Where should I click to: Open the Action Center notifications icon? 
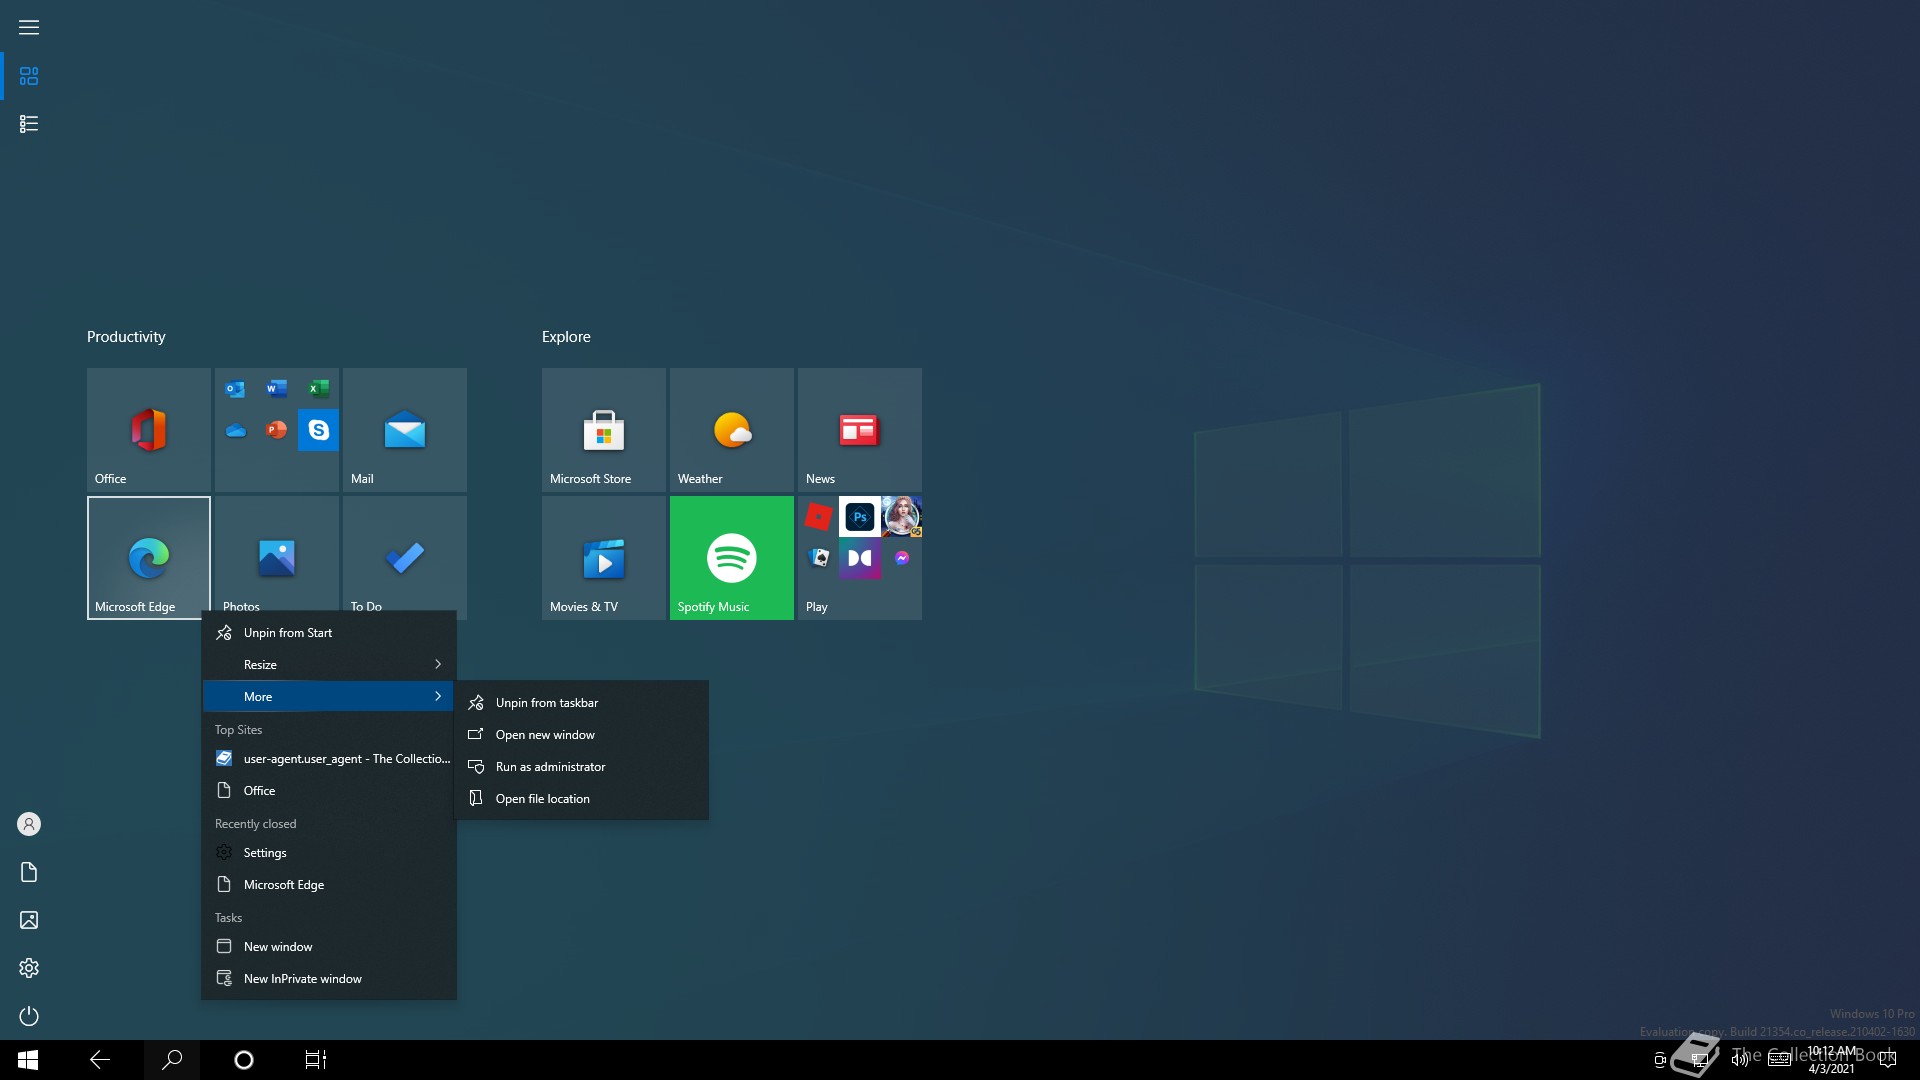1888,1060
